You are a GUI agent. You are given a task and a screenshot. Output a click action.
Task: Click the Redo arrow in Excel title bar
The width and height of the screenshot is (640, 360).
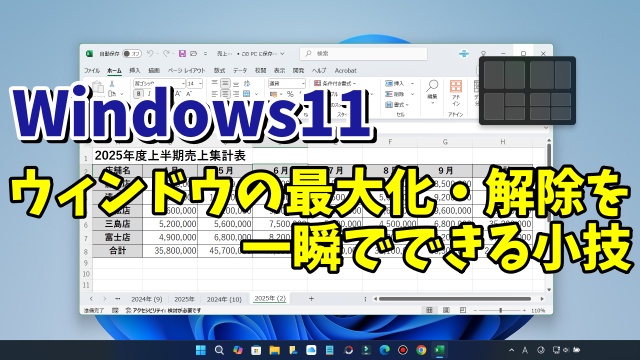(166, 53)
